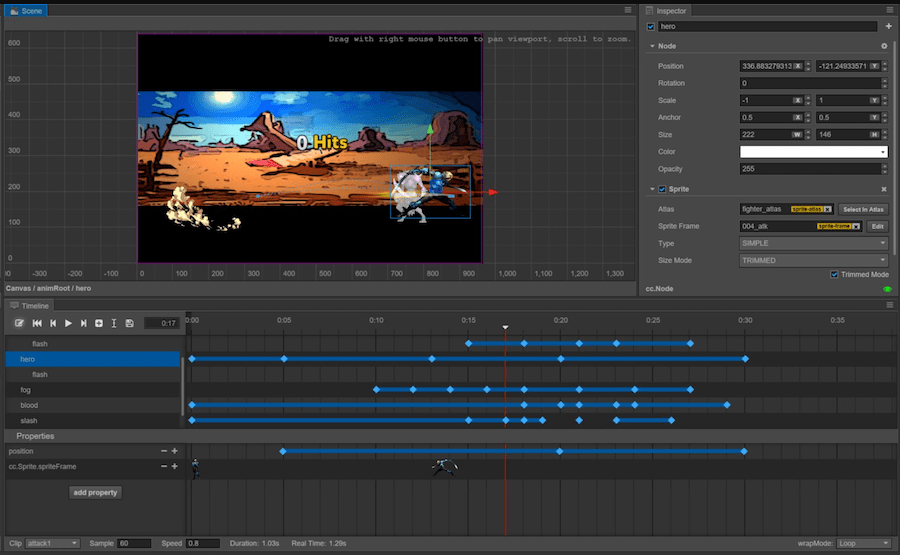Click the Node settings gear icon
900x555 pixels.
[883, 46]
